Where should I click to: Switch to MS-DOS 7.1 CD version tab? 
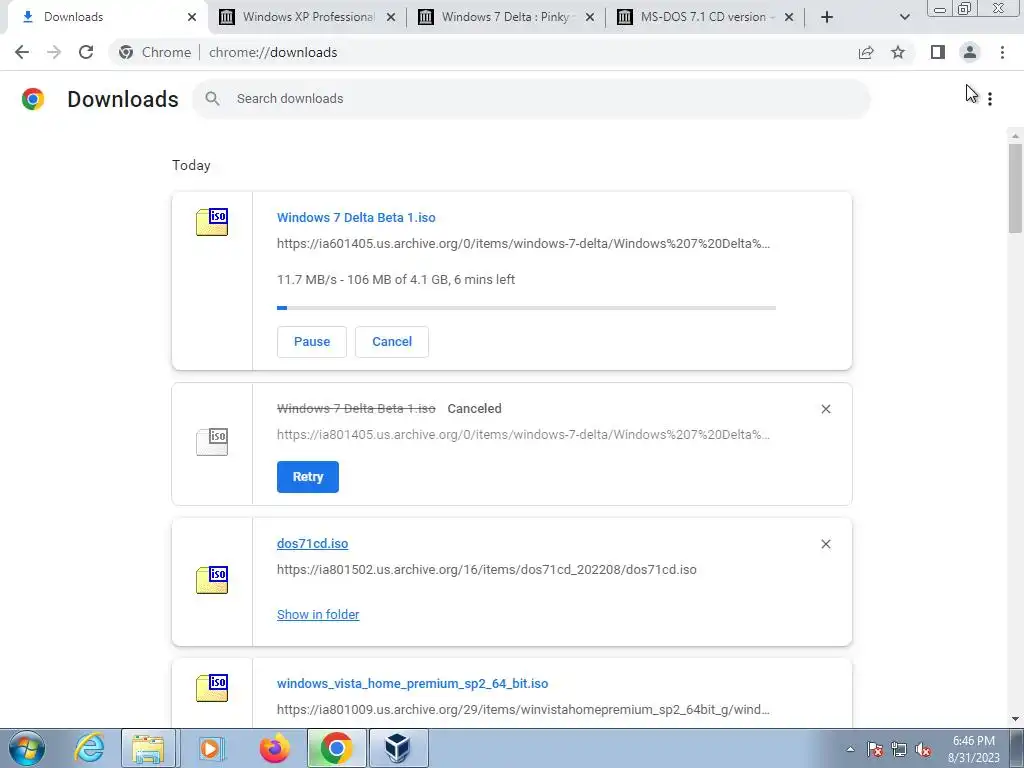click(705, 17)
